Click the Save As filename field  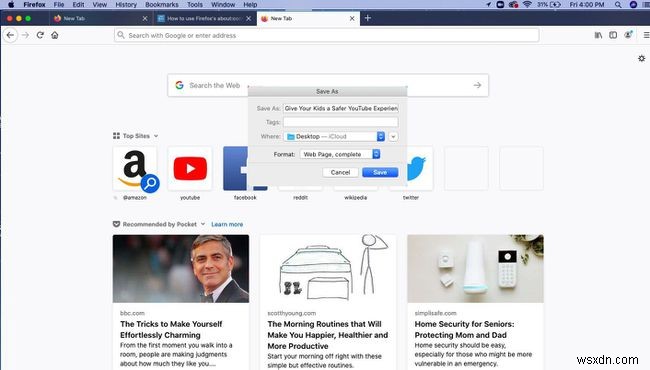(x=341, y=108)
